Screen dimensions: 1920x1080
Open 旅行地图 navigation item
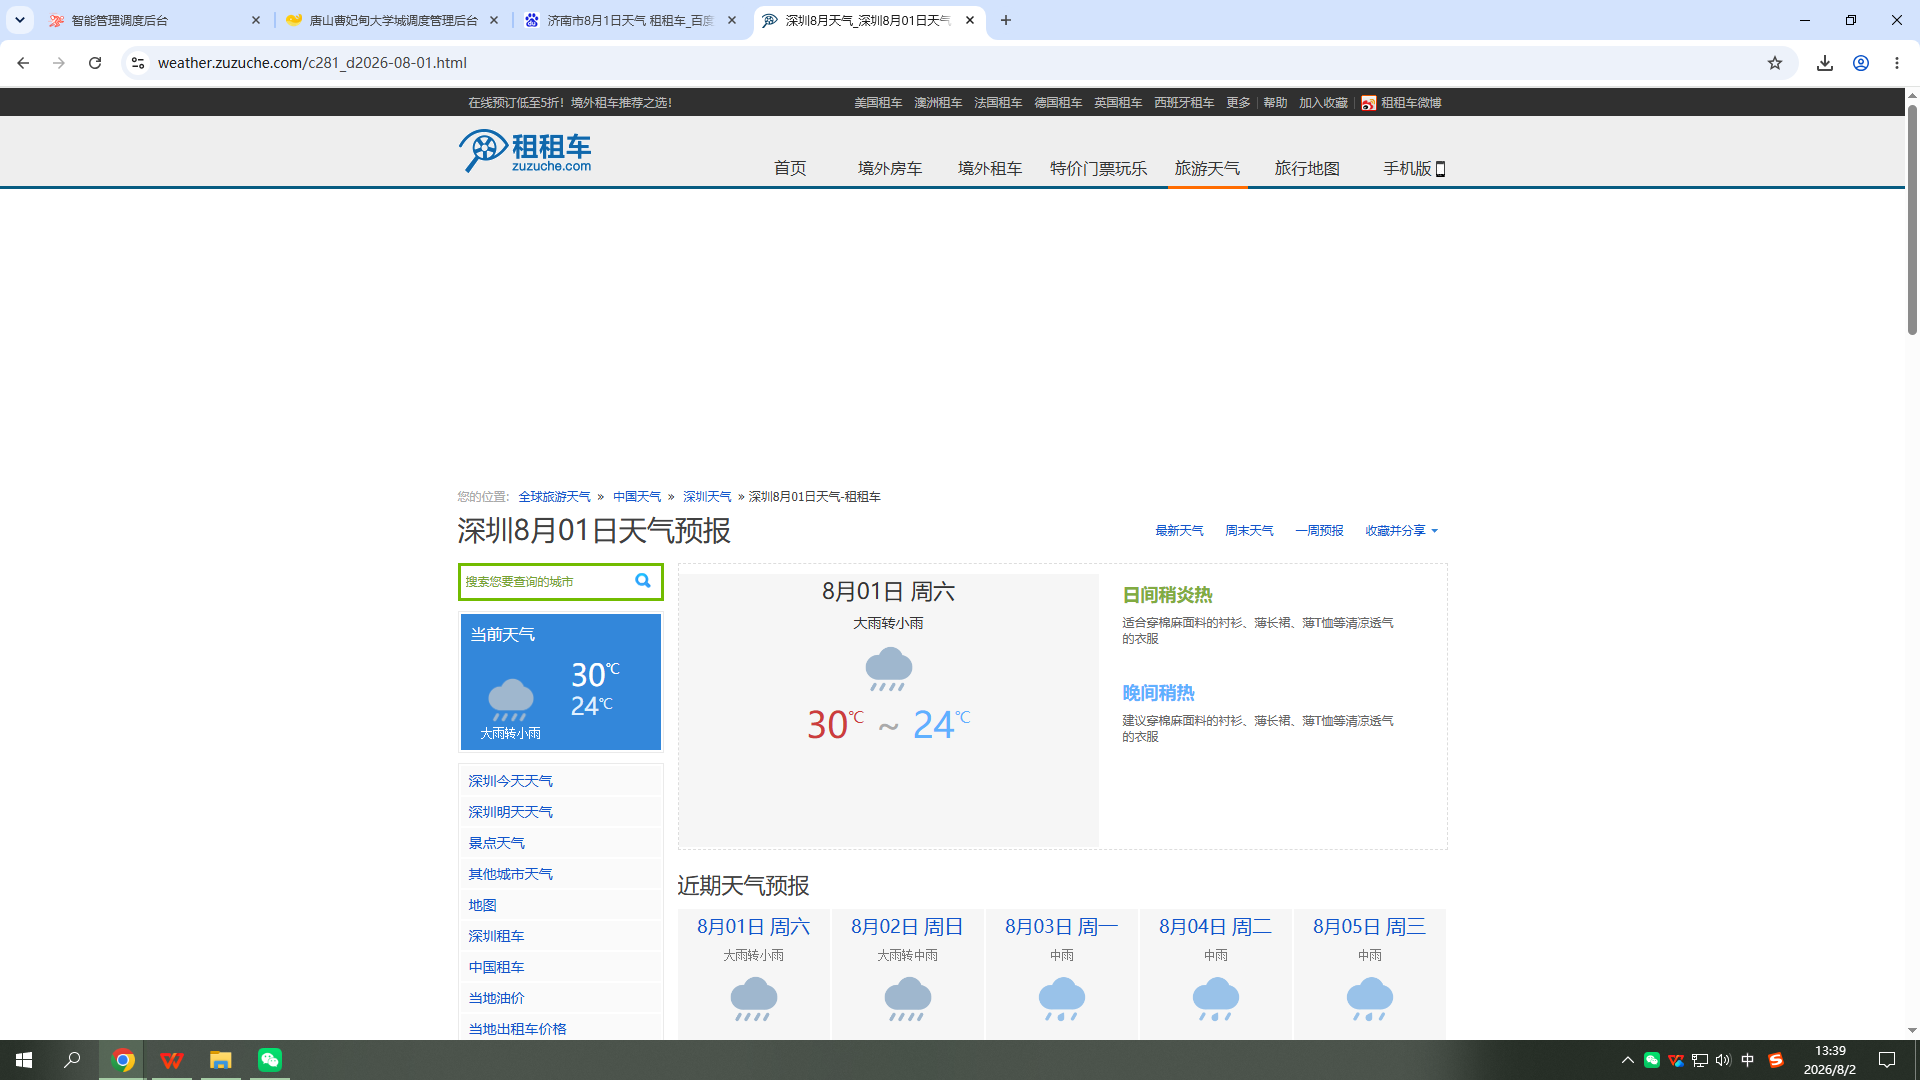pyautogui.click(x=1307, y=169)
